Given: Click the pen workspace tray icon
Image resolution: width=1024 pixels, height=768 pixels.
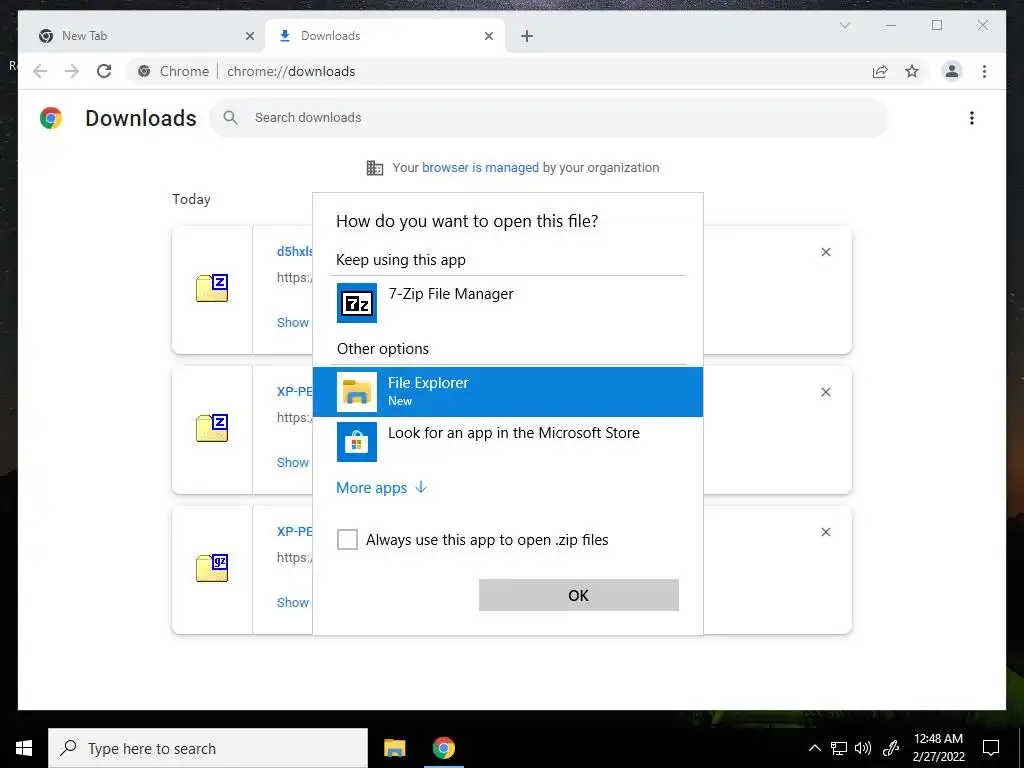Looking at the screenshot, I should click(x=891, y=748).
